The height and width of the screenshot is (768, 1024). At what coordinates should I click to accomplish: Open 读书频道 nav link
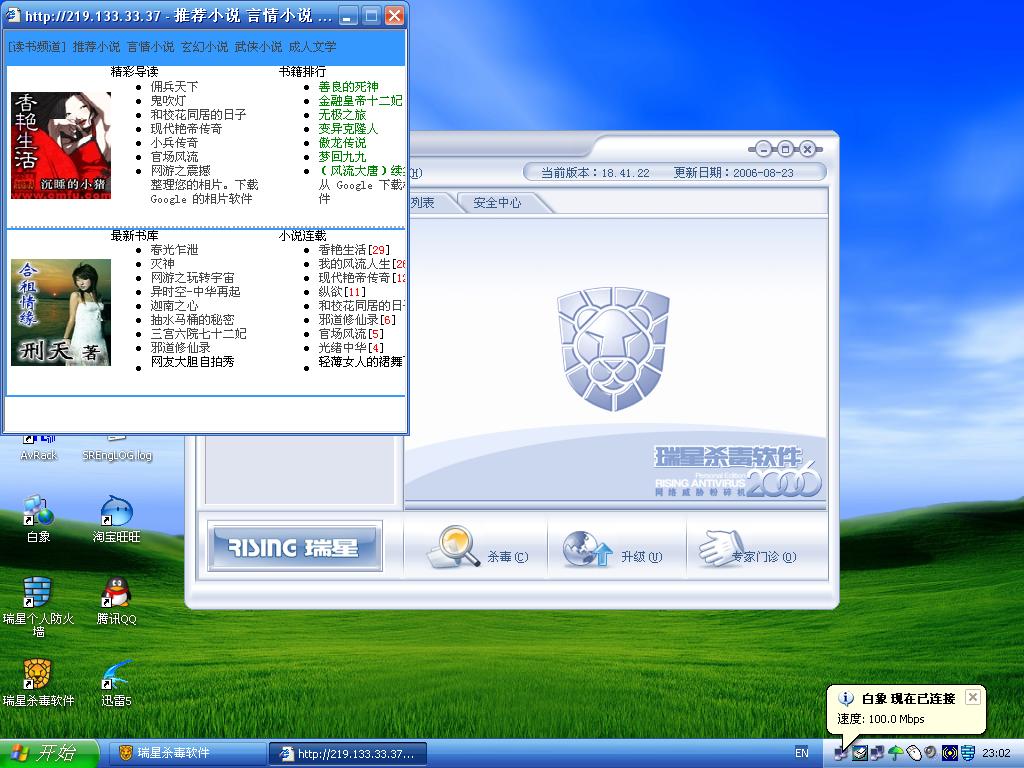coord(37,46)
